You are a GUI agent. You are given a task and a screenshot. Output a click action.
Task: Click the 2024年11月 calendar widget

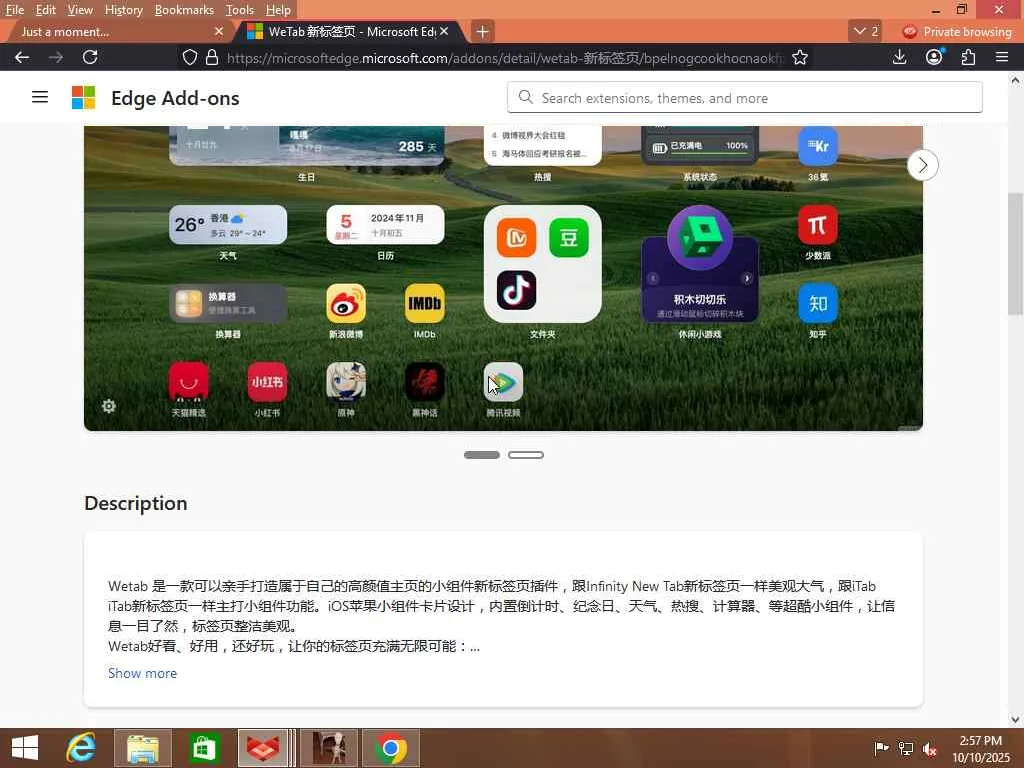pos(385,225)
